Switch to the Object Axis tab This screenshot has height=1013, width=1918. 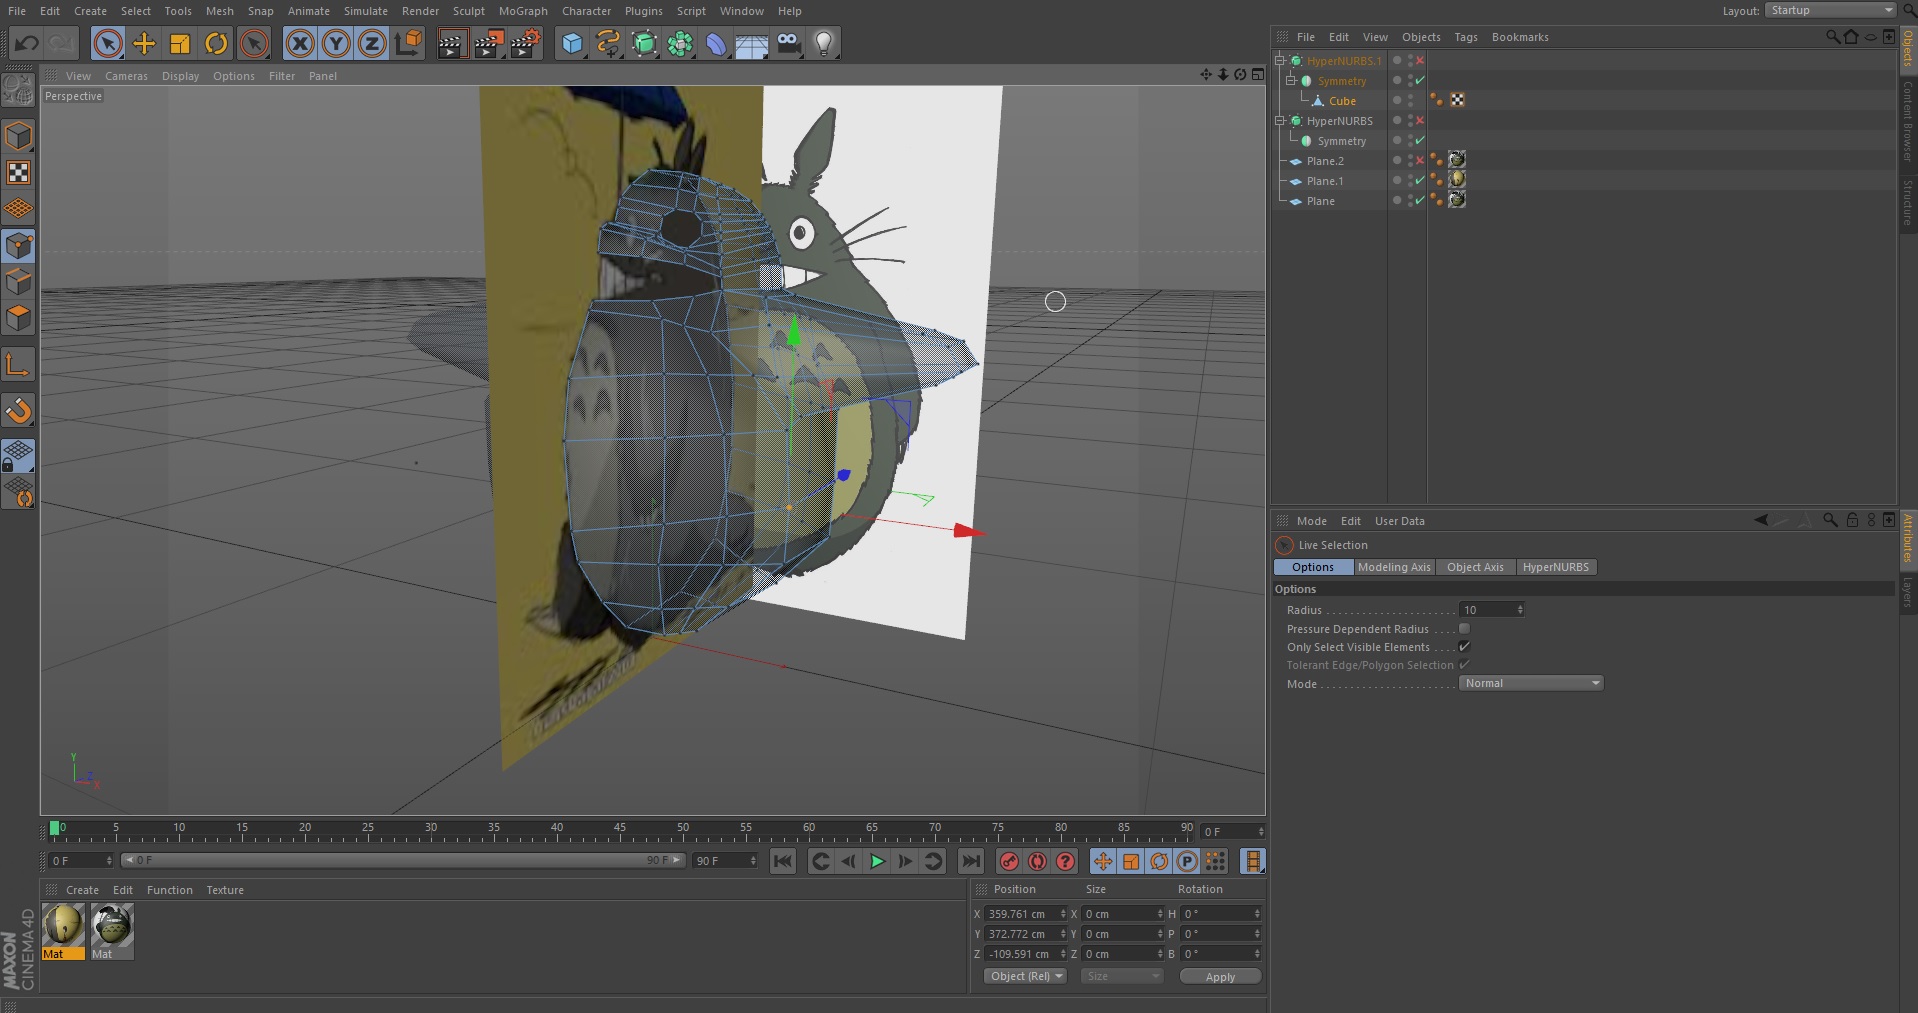pos(1475,567)
